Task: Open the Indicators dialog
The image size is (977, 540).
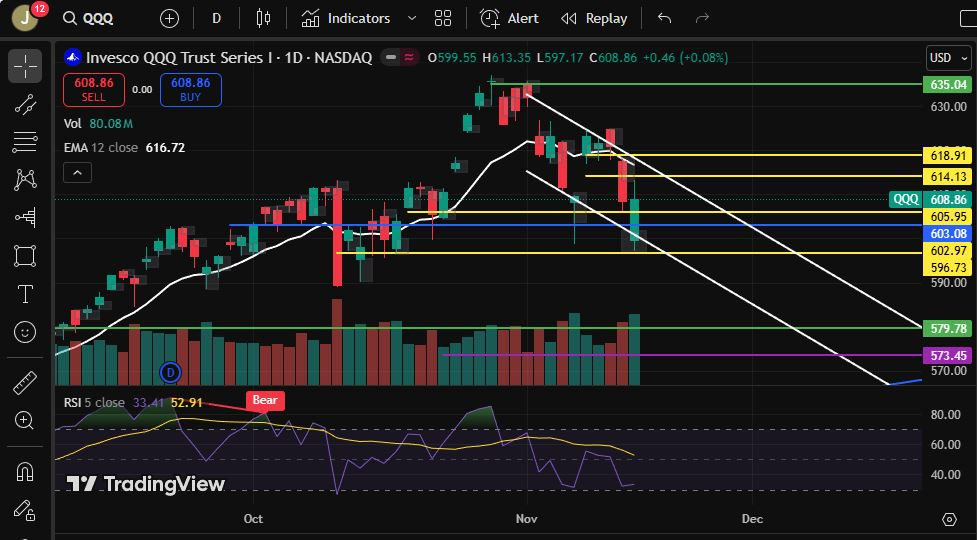Action: pos(346,19)
